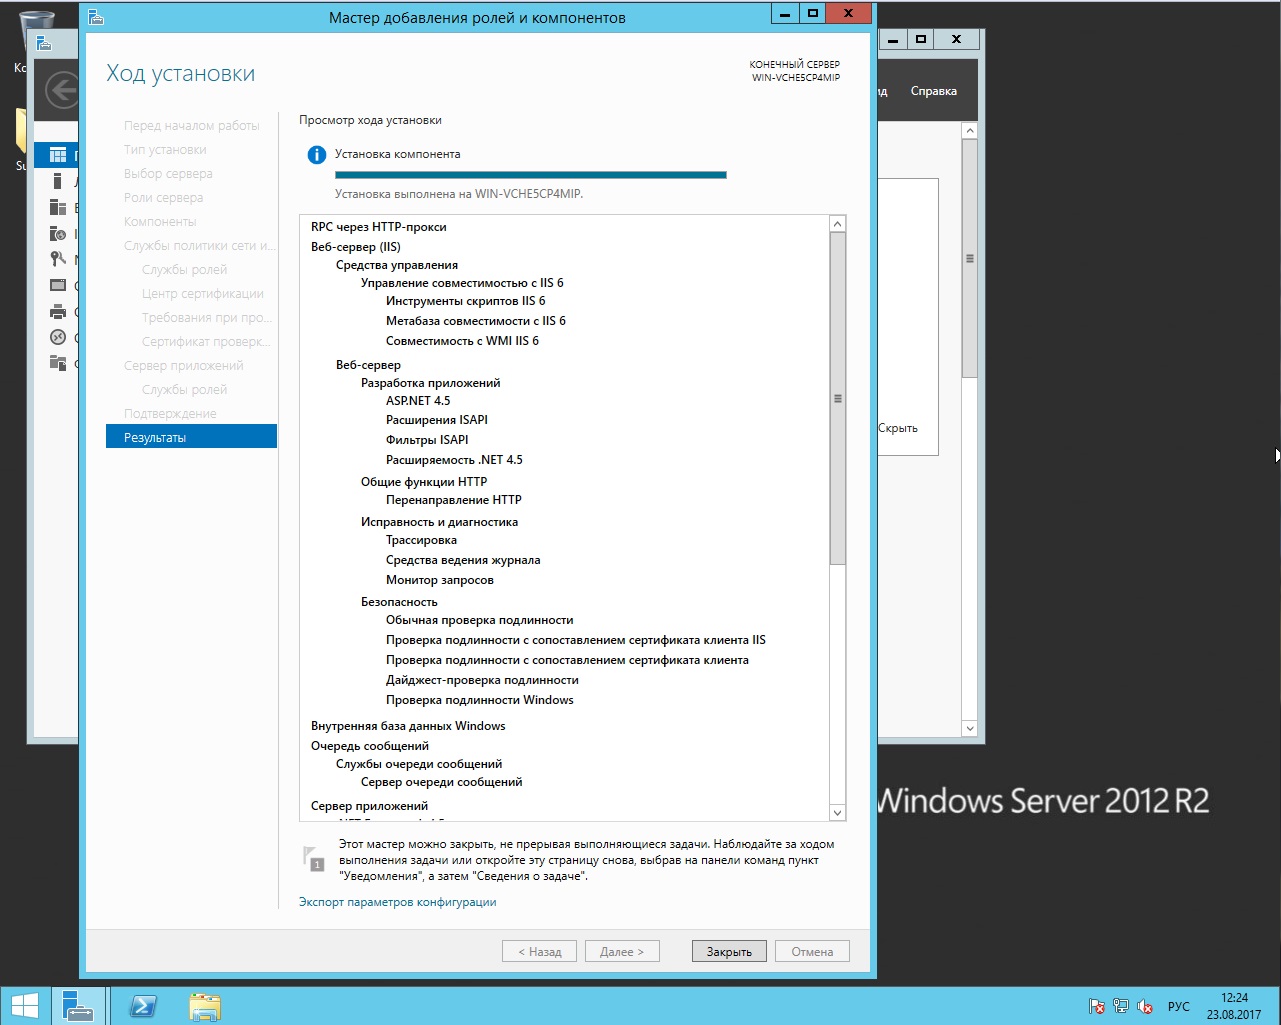Select the Проверка подлинности Windows row
Screen dimensions: 1281x1025
480,700
